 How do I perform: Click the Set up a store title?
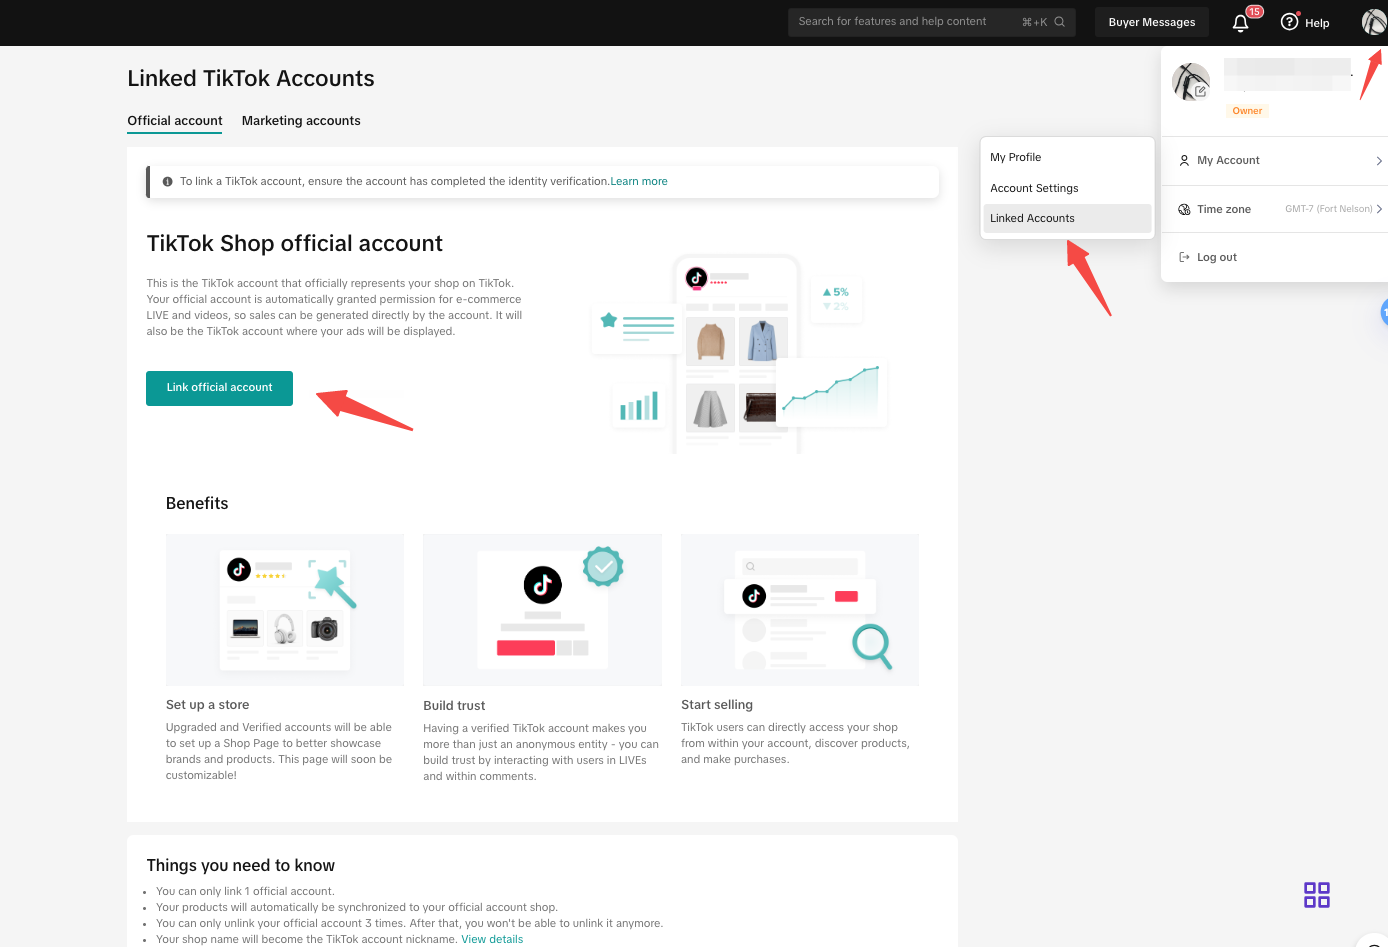[208, 705]
